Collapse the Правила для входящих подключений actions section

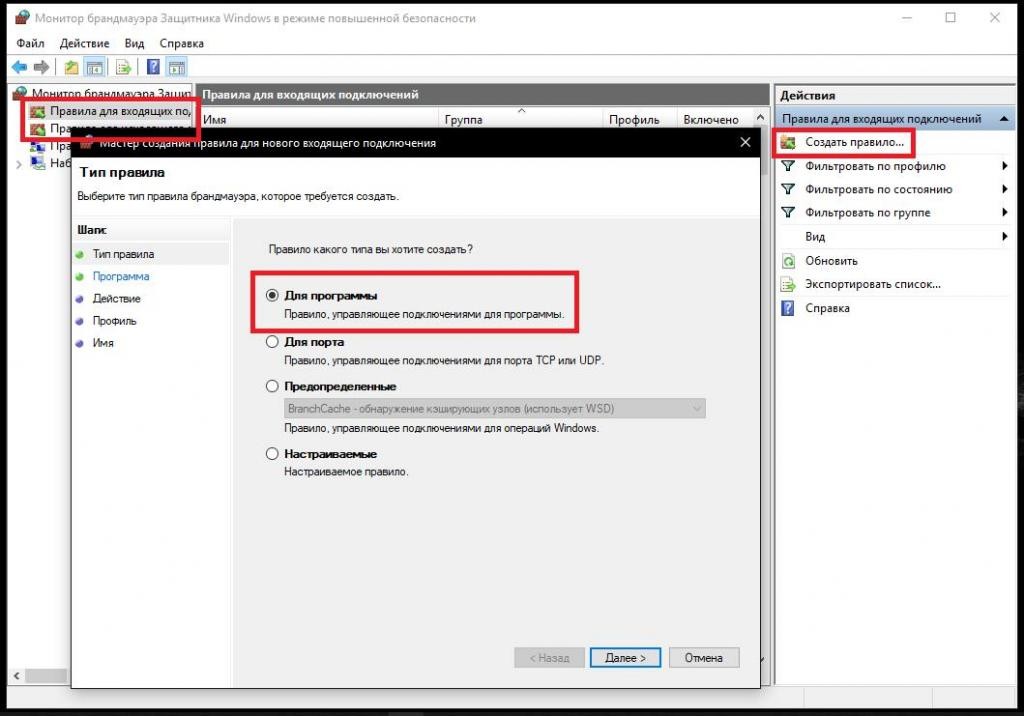(x=1003, y=119)
